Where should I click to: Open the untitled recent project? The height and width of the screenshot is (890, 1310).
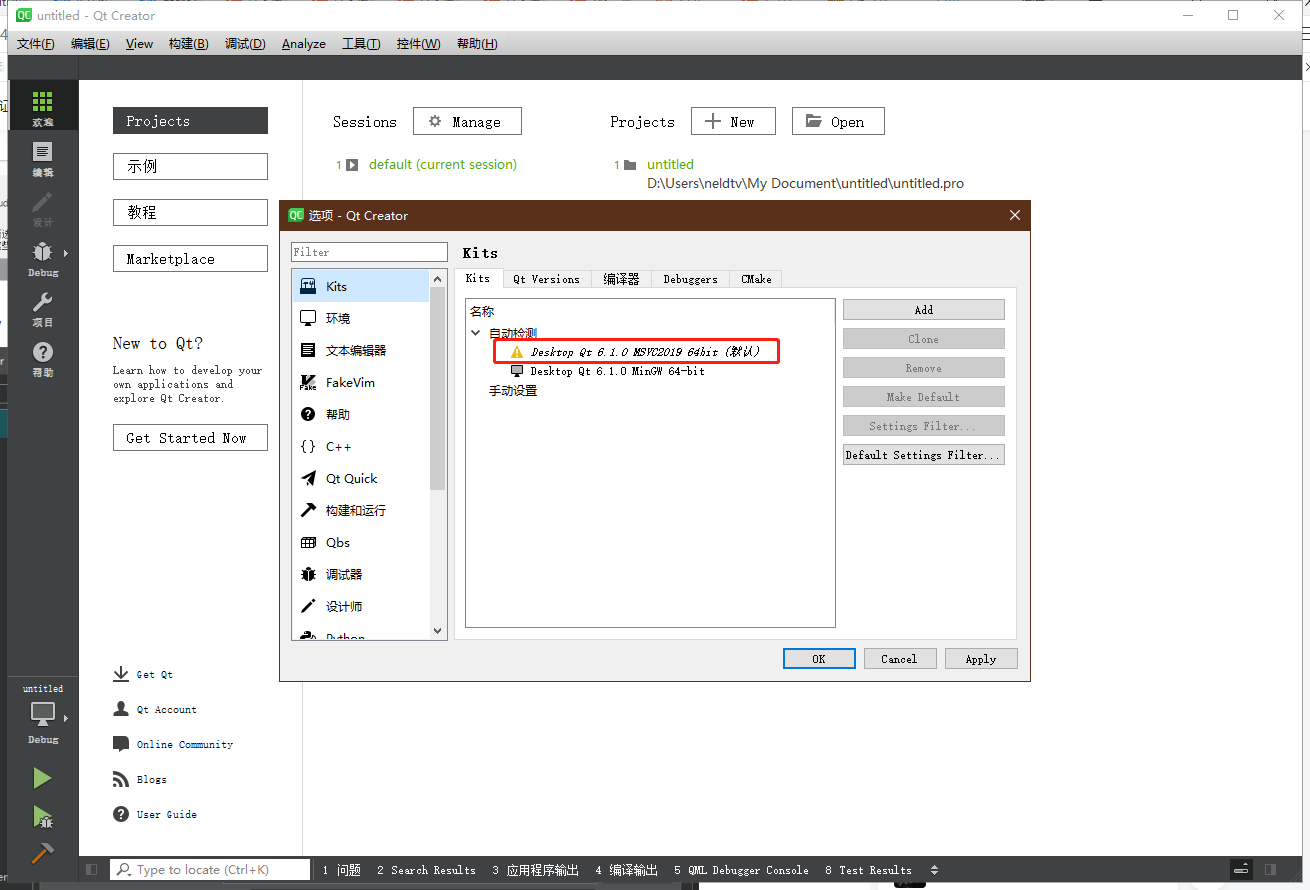coord(670,164)
